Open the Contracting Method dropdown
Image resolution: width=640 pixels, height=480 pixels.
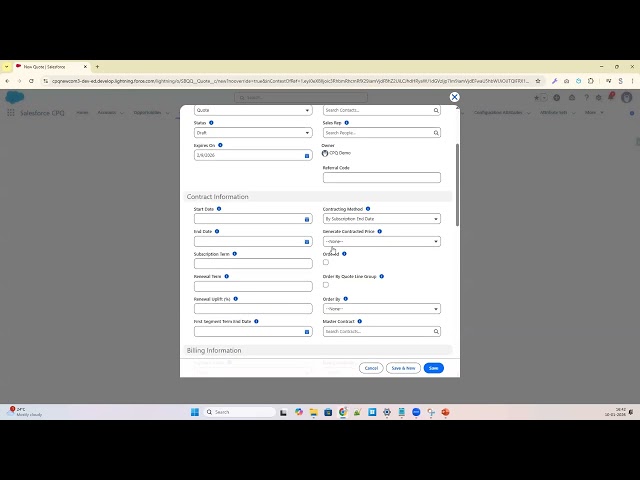382,219
